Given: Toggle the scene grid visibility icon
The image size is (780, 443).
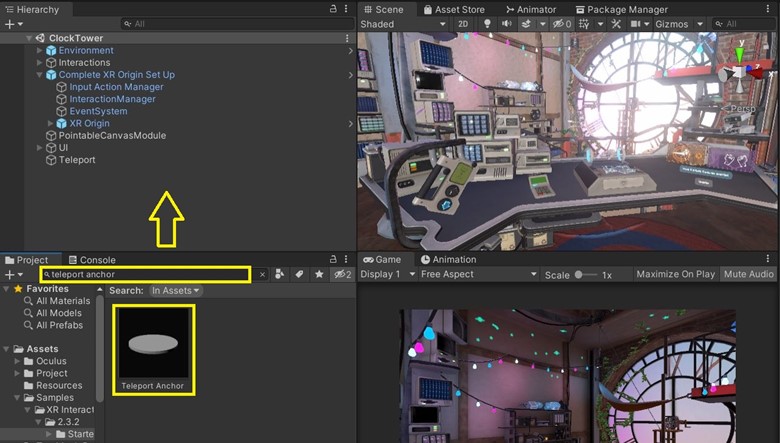Looking at the screenshot, I should point(584,24).
